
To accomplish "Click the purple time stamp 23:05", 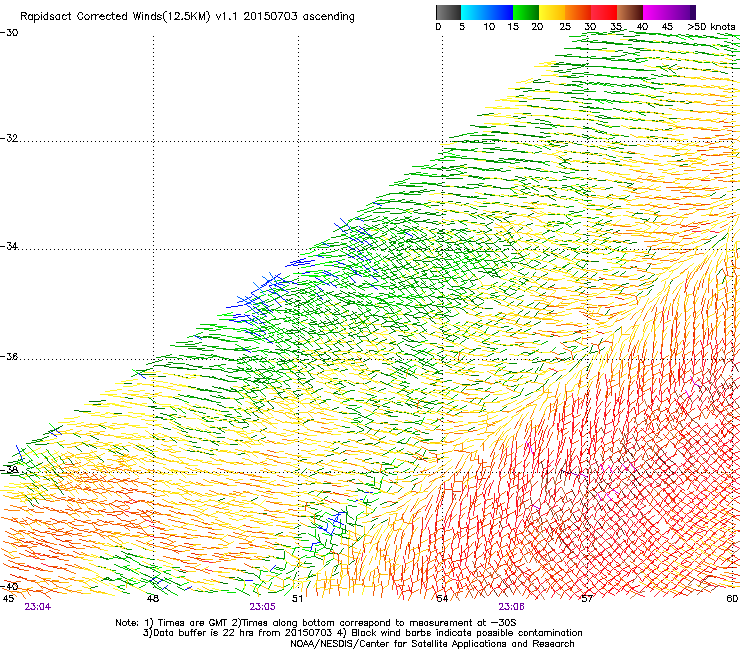I will coord(262,607).
